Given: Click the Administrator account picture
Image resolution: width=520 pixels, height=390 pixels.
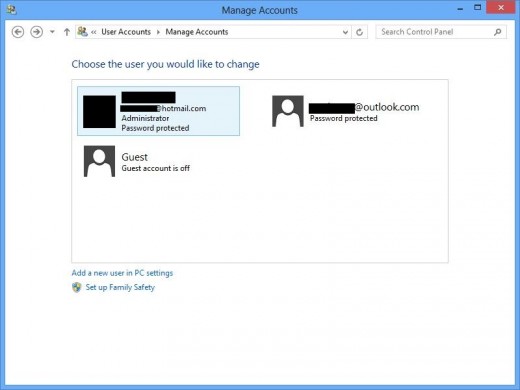Looking at the screenshot, I should 99,112.
